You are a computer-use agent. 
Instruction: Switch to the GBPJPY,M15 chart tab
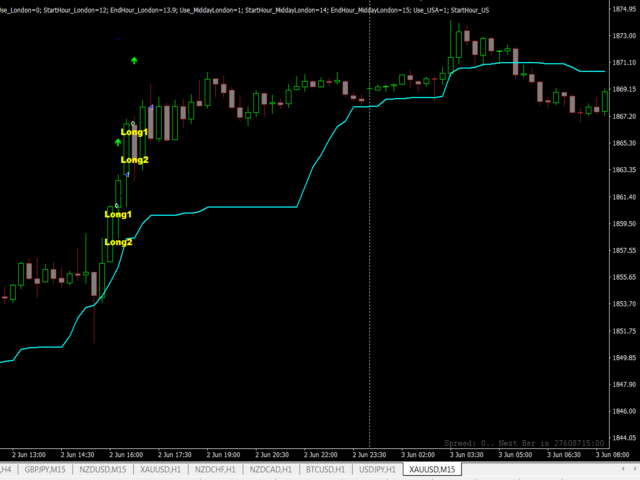pos(45,469)
